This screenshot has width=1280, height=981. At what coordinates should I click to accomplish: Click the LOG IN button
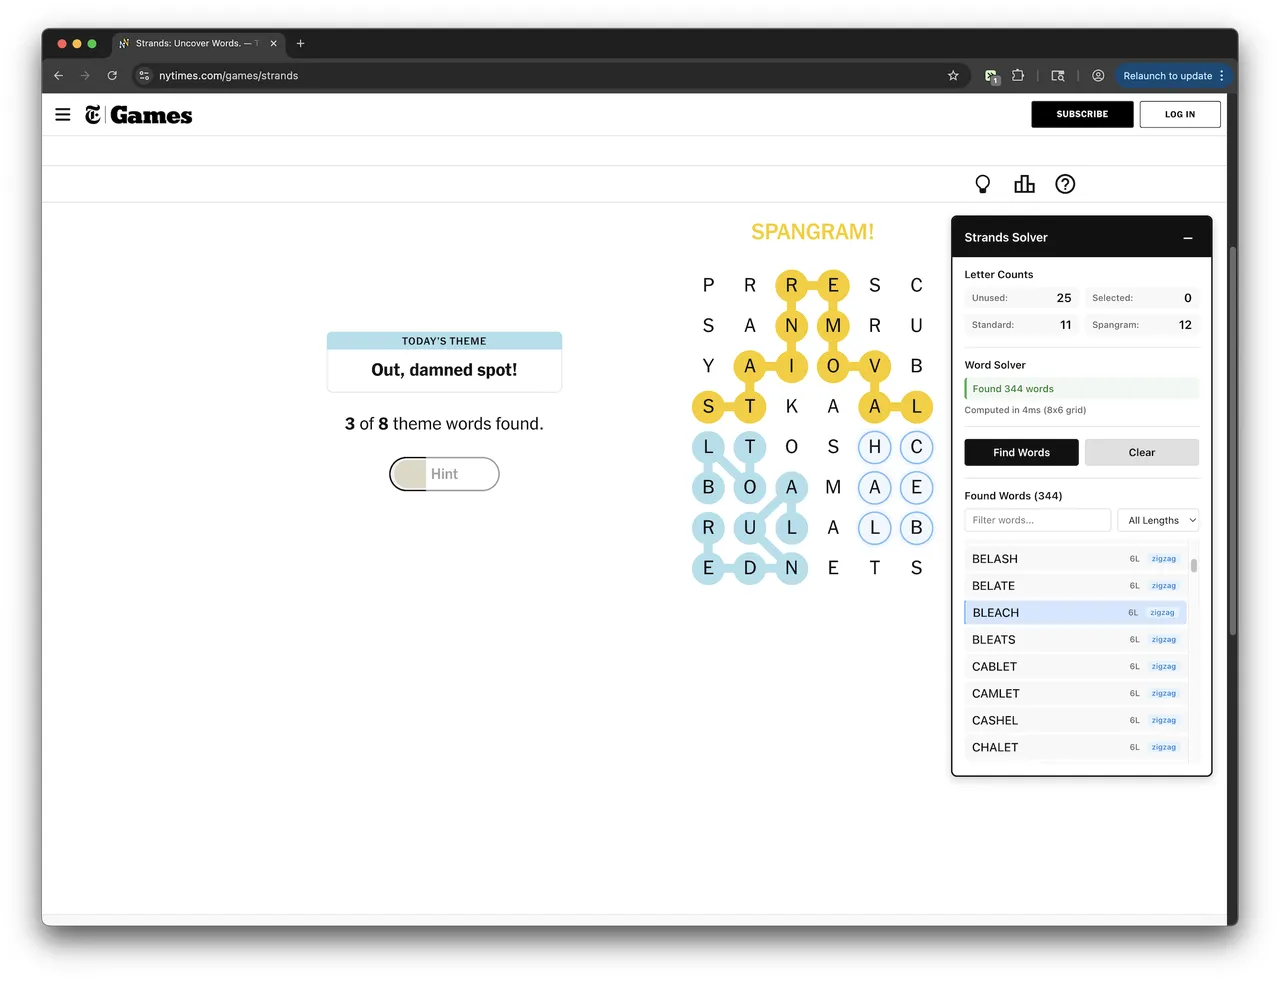point(1180,114)
